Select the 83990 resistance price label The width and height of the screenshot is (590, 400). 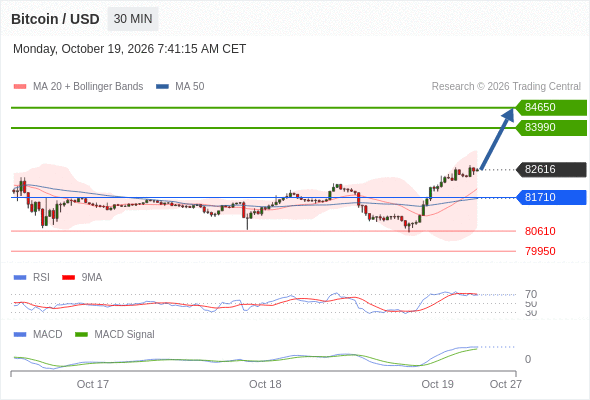[551, 128]
